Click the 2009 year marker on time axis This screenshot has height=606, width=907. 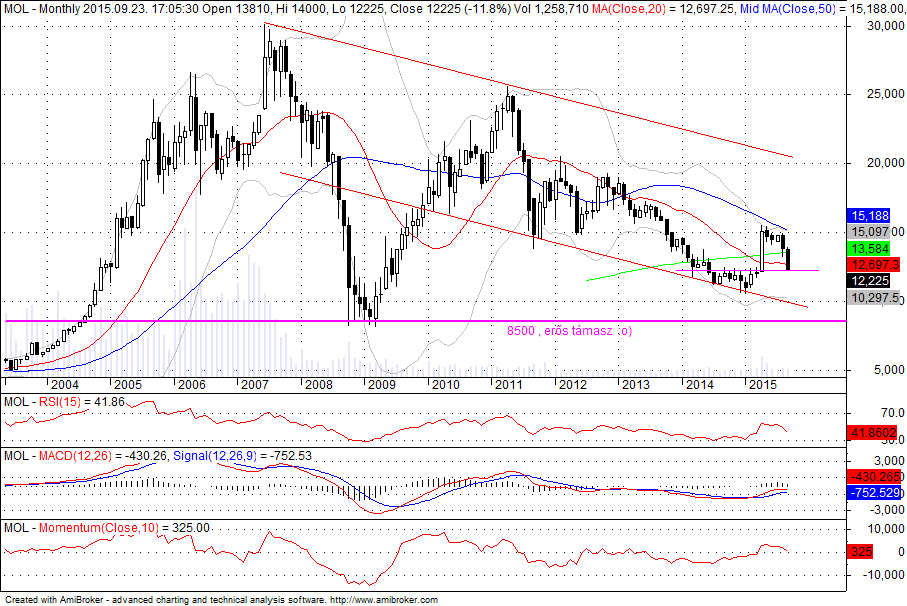pos(382,385)
